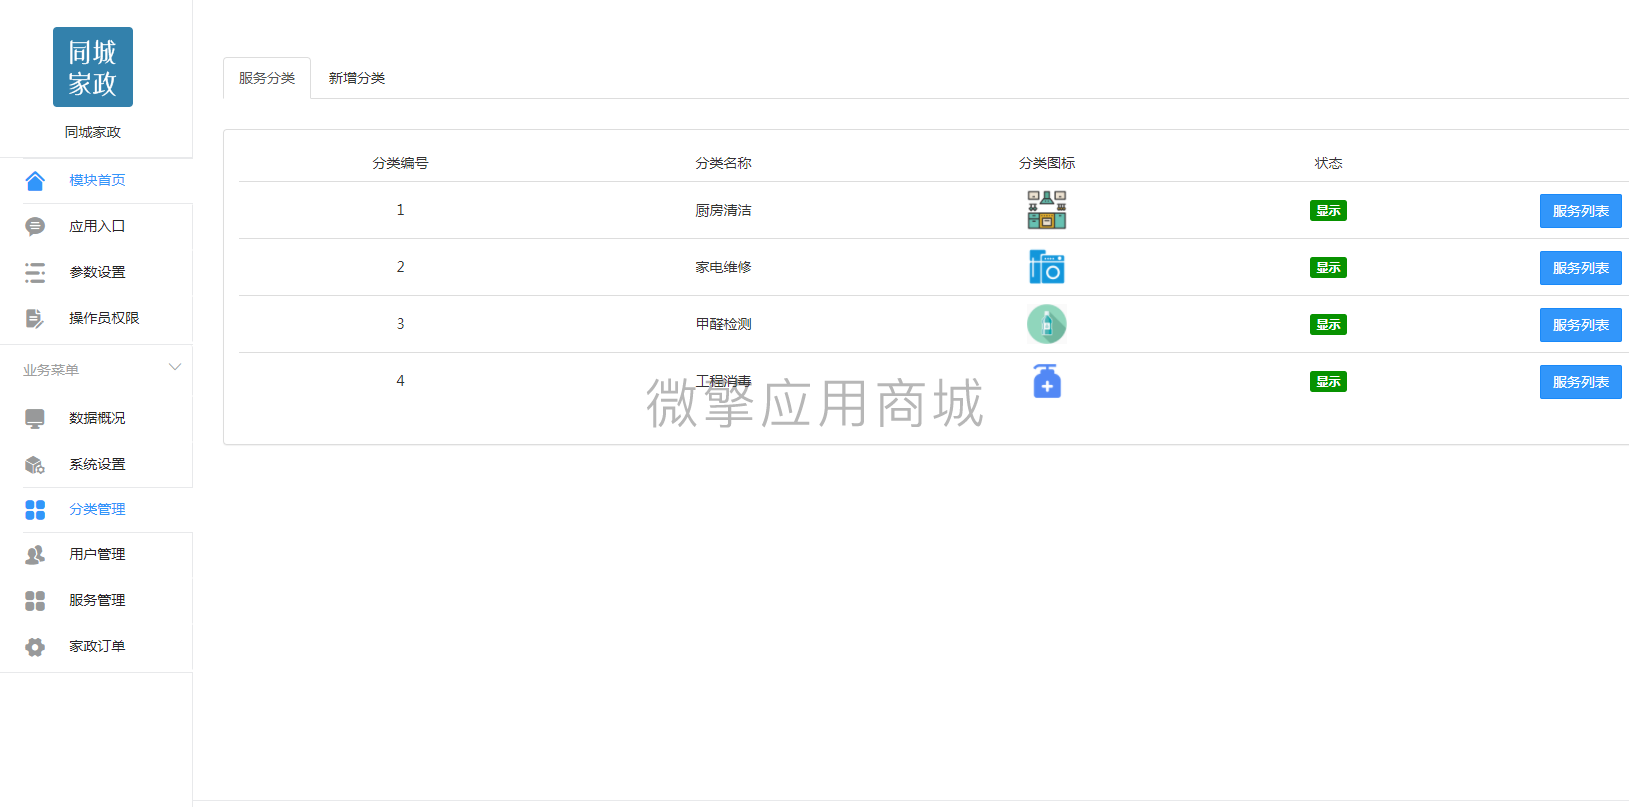Collapse the 业务菜单 section chevron
This screenshot has width=1629, height=807.
point(175,367)
